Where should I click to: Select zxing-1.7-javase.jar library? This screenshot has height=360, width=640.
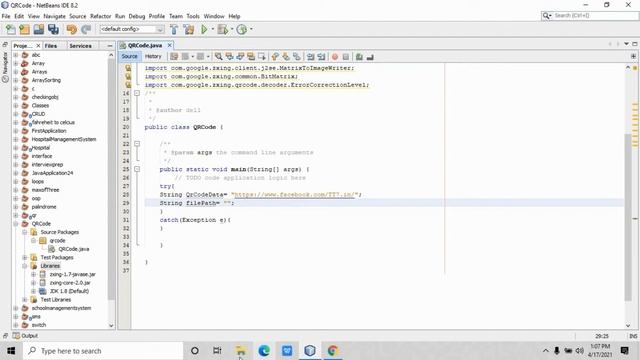coord(72,274)
